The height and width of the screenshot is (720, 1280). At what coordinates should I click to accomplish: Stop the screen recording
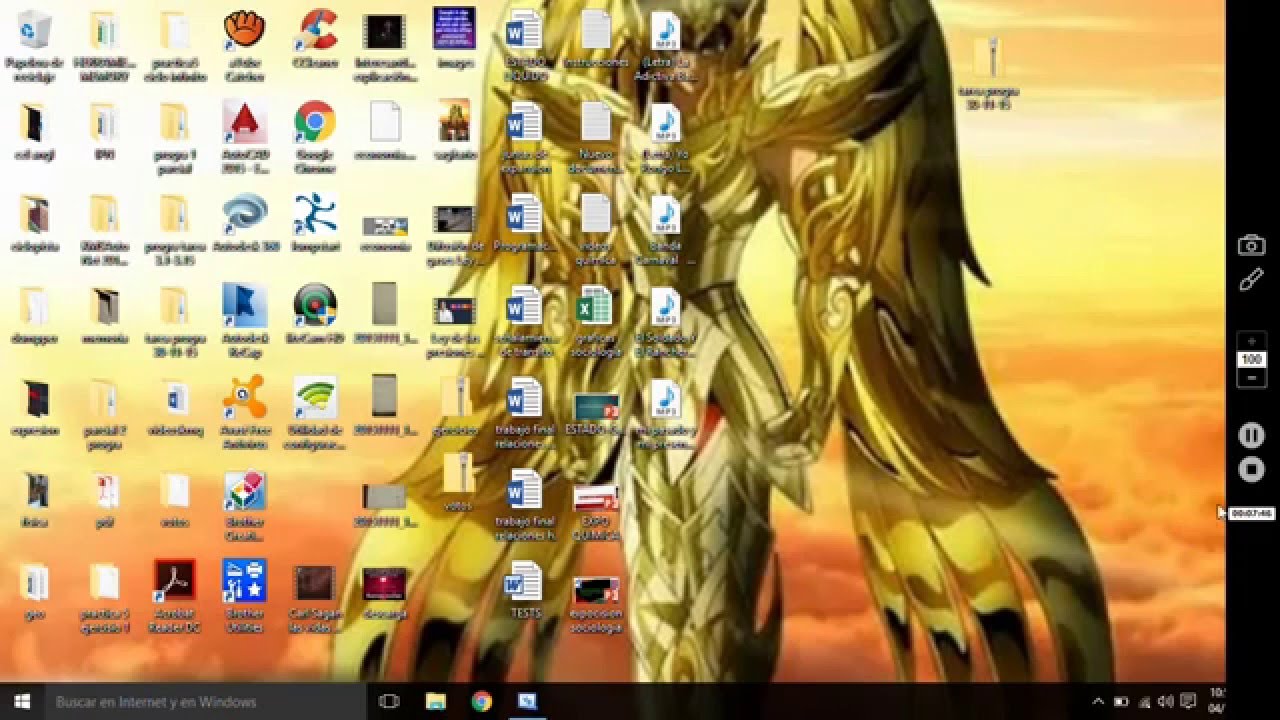pos(1251,469)
